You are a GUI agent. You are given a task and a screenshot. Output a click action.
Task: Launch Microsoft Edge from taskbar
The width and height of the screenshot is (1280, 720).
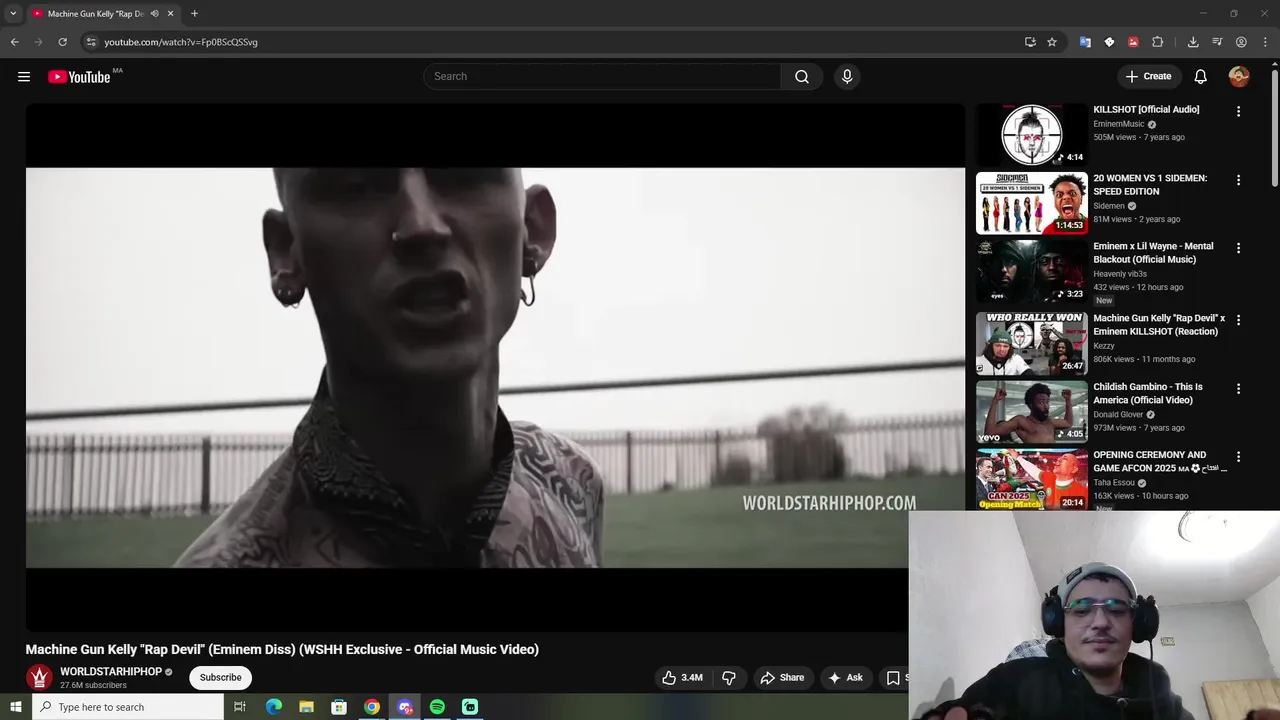pyautogui.click(x=273, y=707)
